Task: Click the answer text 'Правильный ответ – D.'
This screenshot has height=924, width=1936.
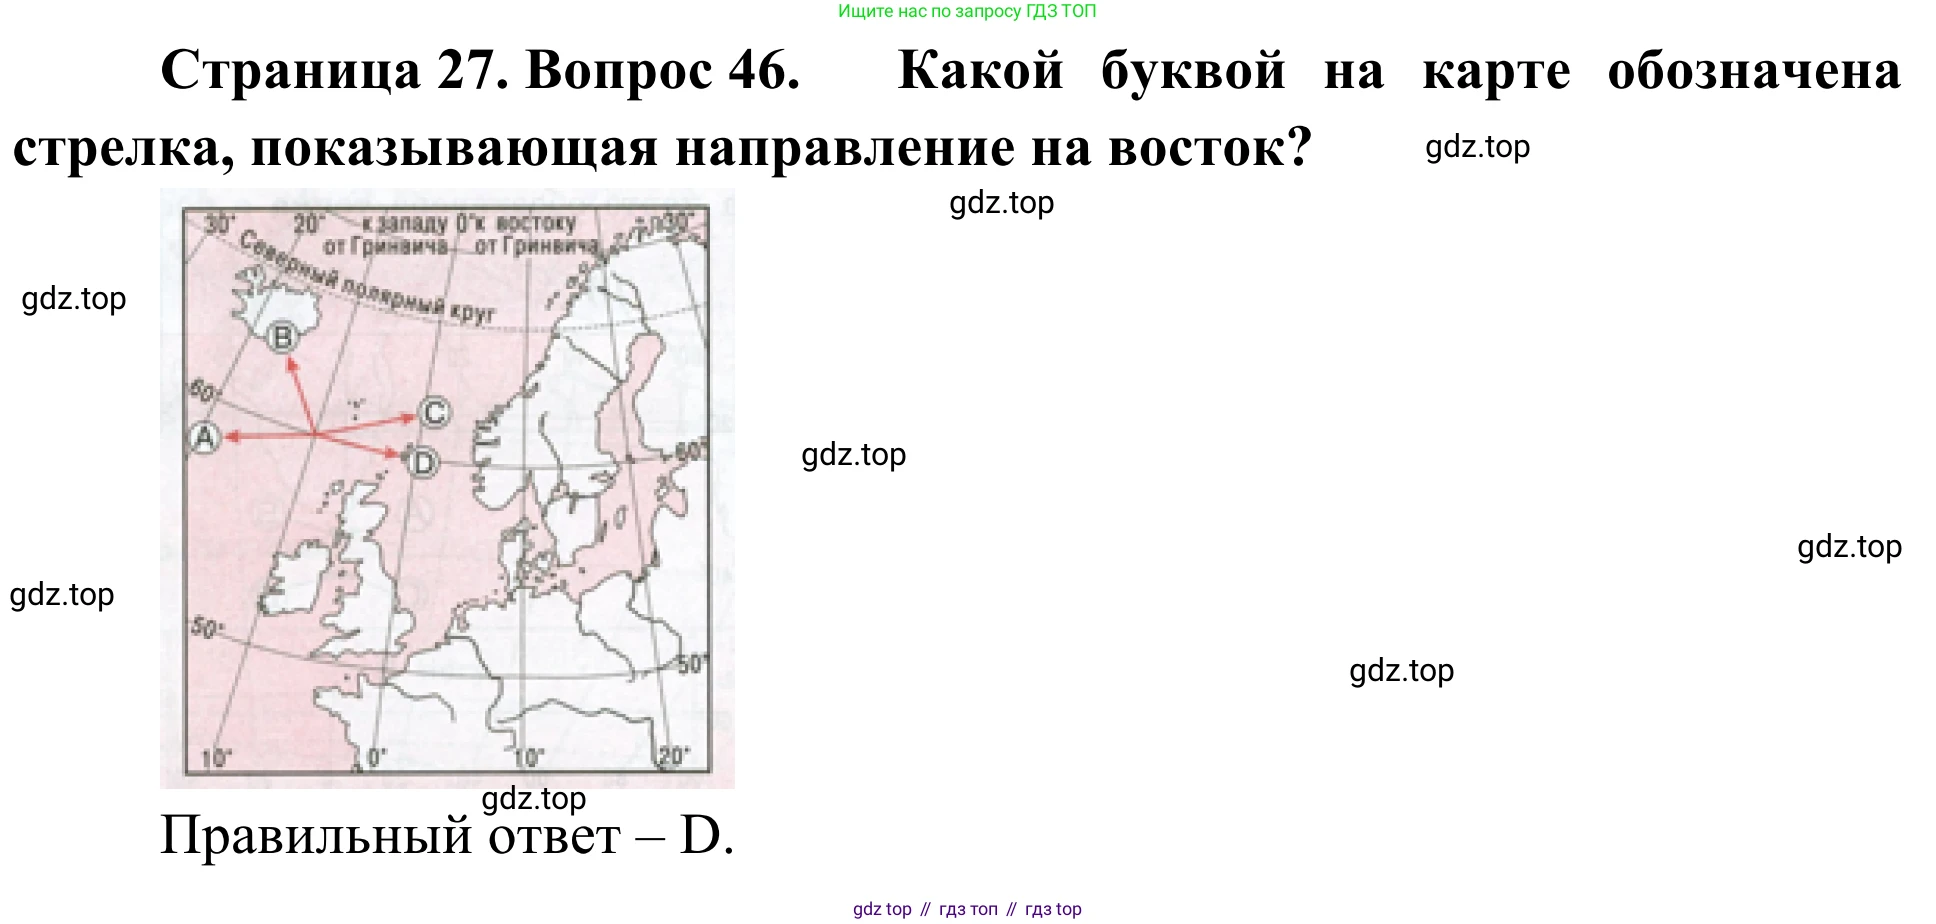Action: [447, 835]
